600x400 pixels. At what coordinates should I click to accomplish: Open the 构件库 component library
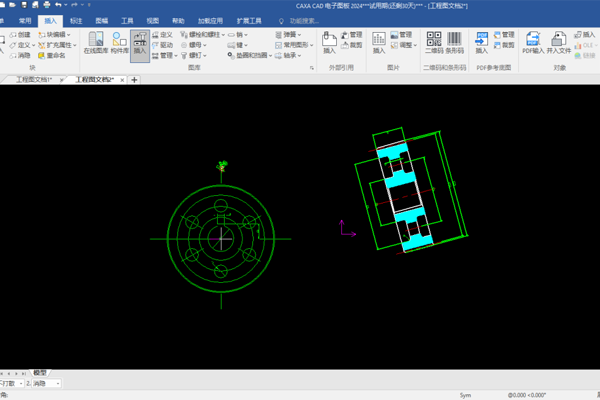[119, 42]
